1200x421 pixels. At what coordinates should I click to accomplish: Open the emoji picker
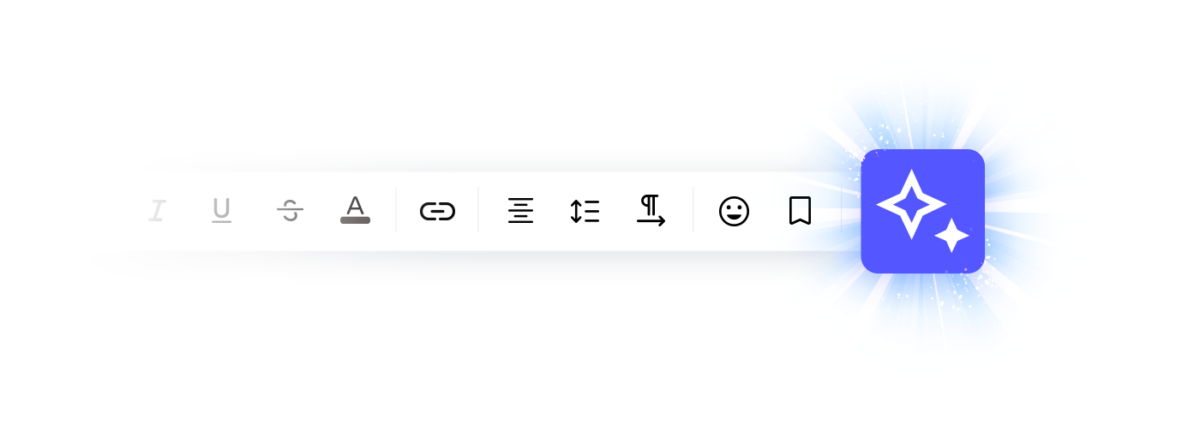734,211
